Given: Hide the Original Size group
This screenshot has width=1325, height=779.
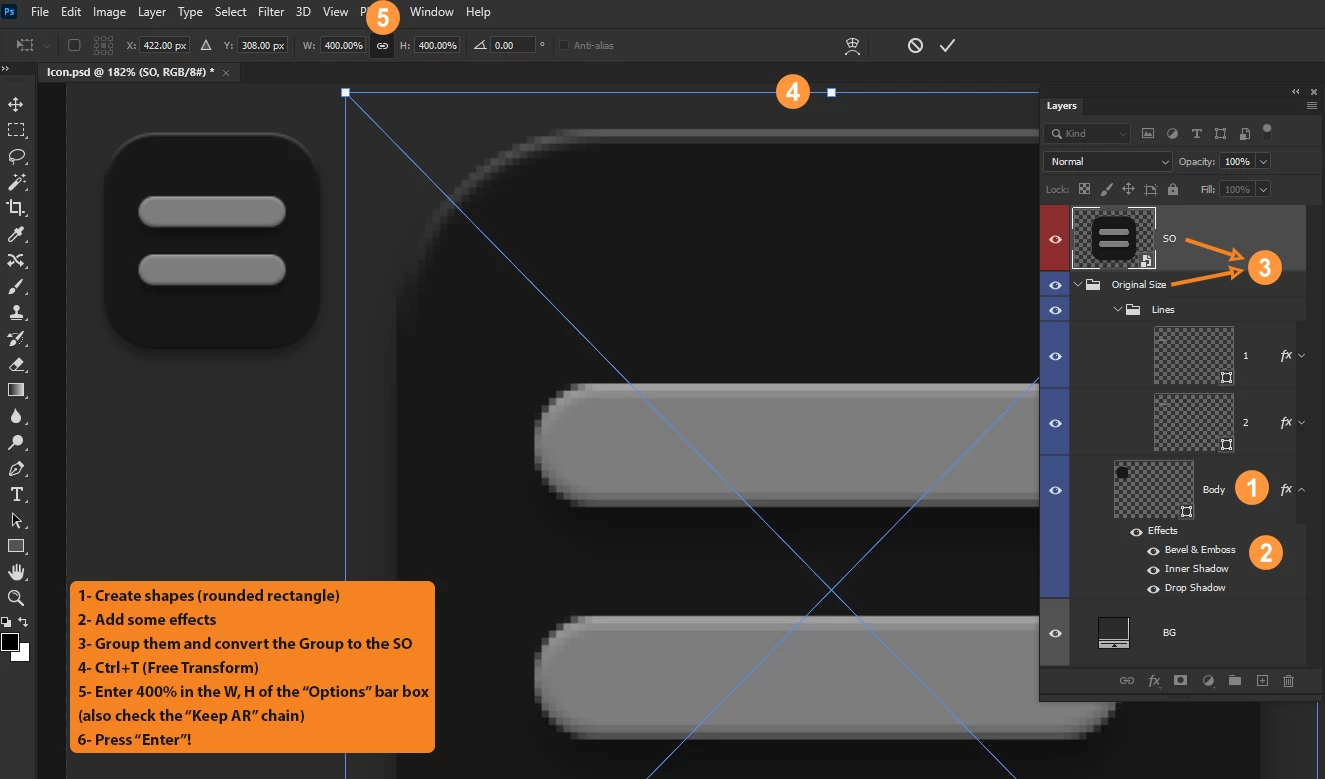Looking at the screenshot, I should click(1055, 285).
